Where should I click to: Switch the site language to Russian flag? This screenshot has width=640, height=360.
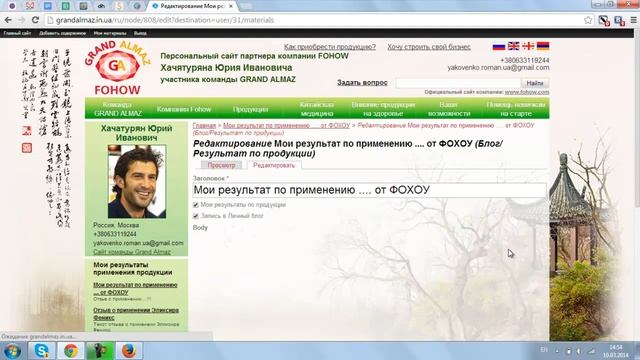499,46
